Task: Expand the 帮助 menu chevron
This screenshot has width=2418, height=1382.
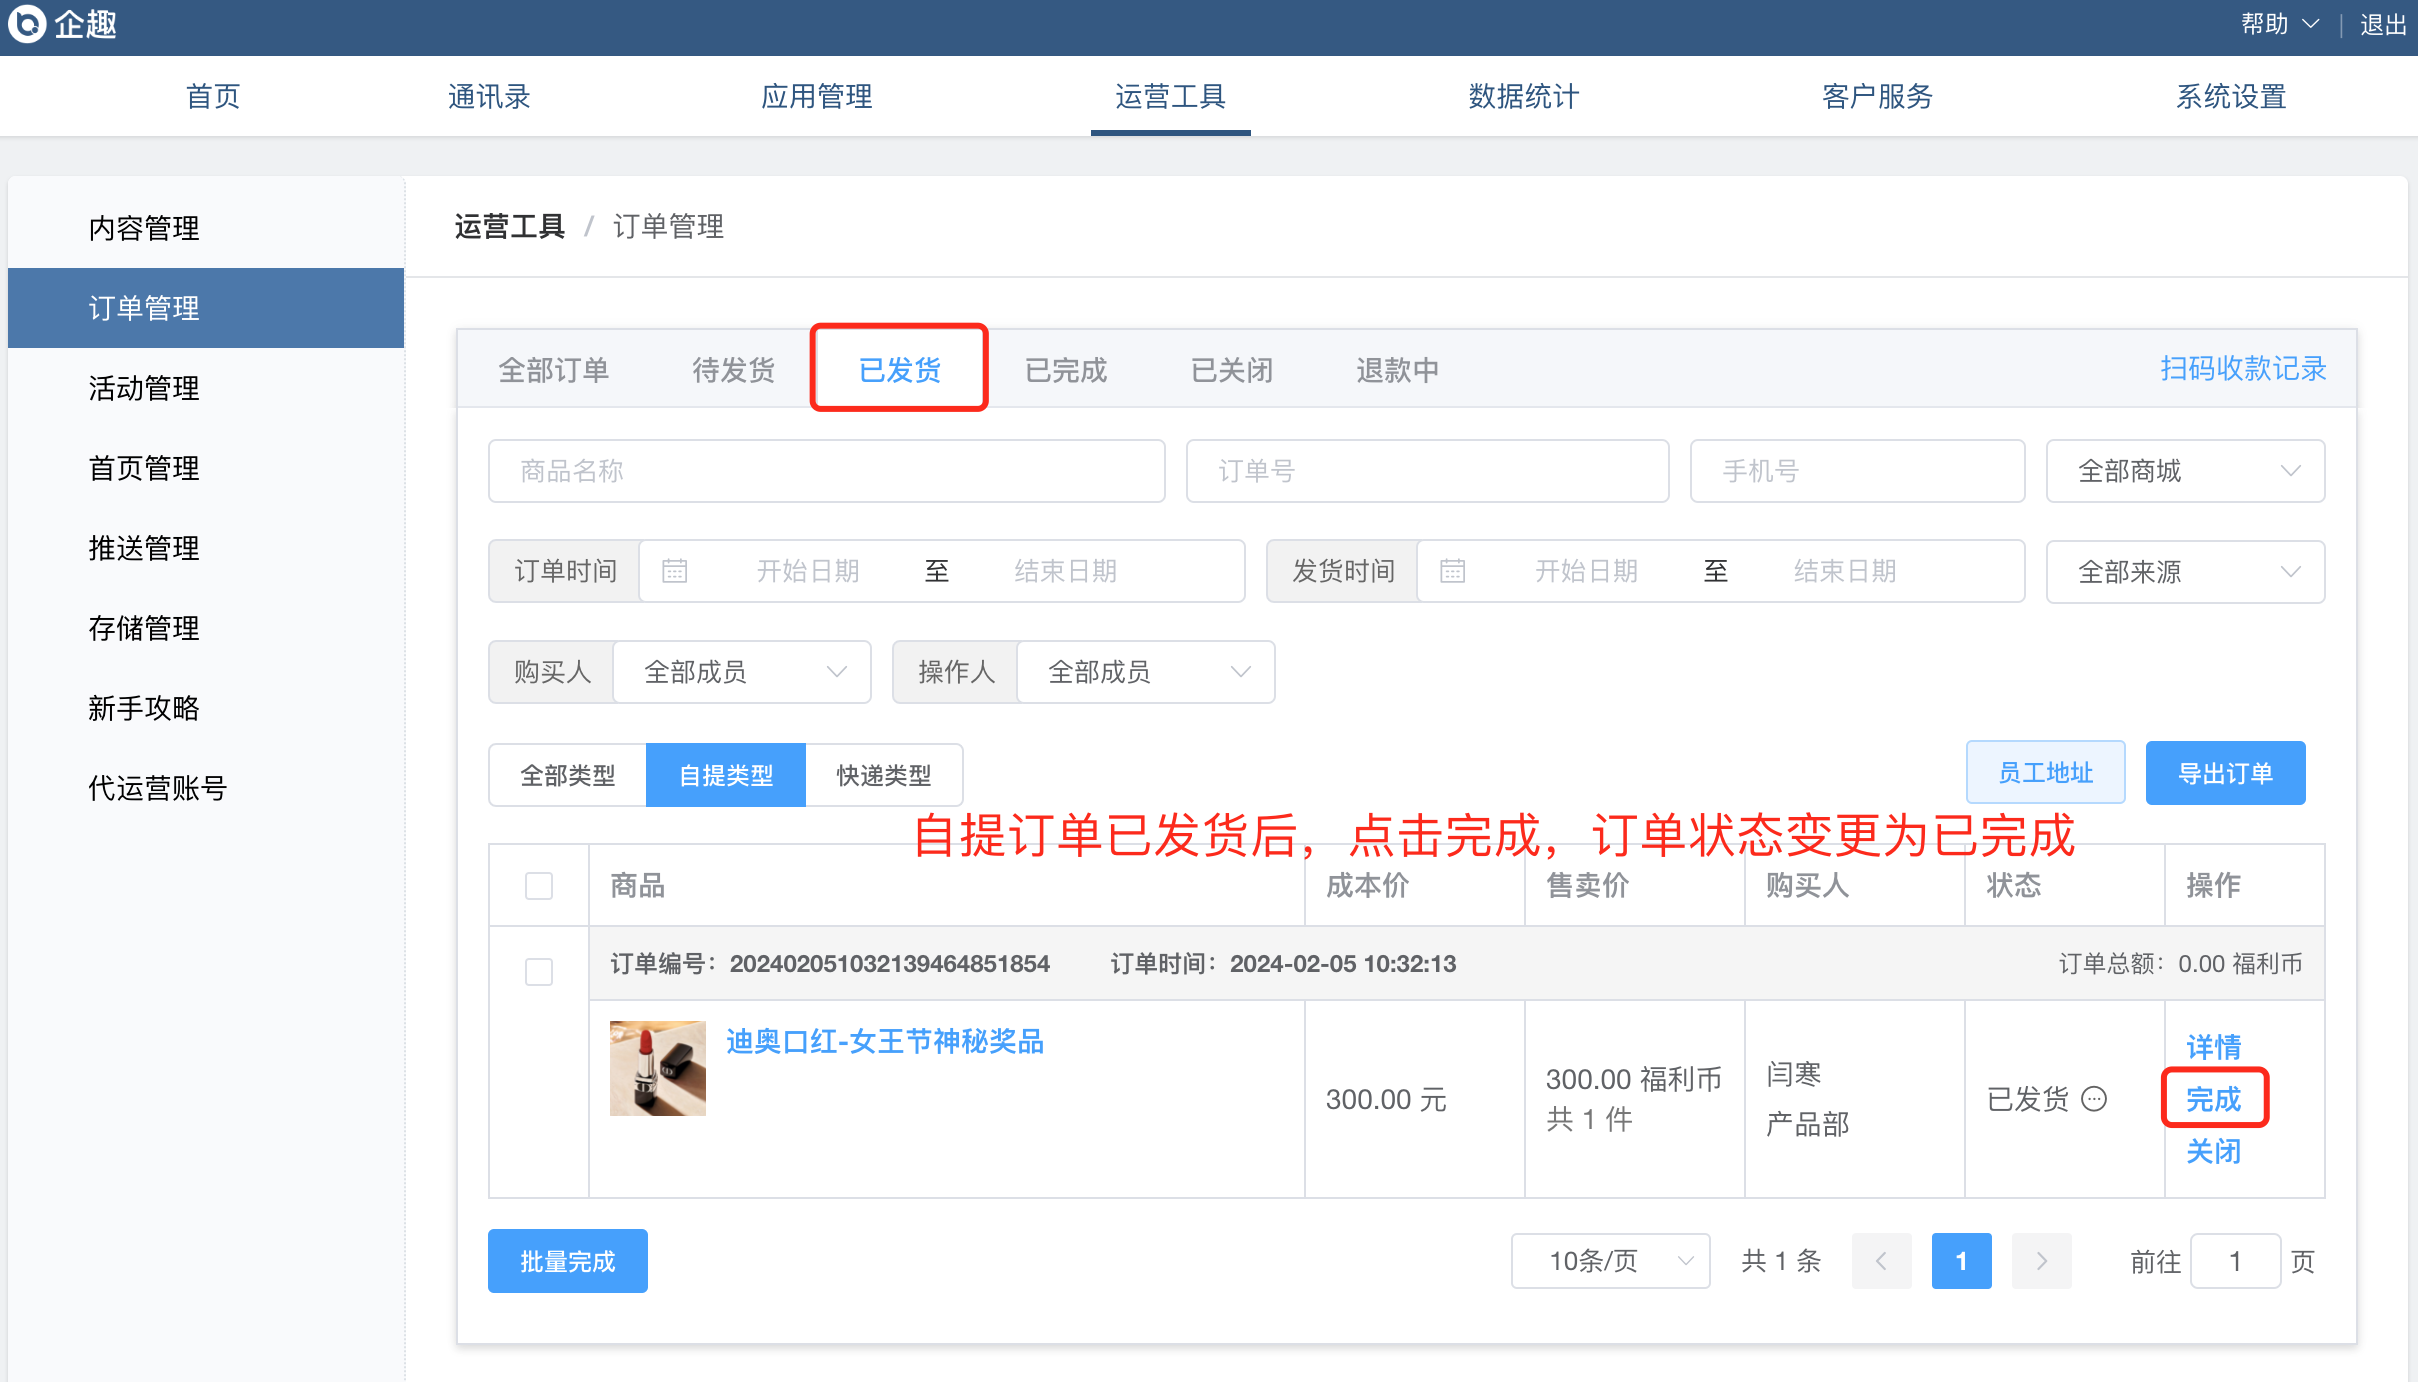Action: click(2311, 24)
